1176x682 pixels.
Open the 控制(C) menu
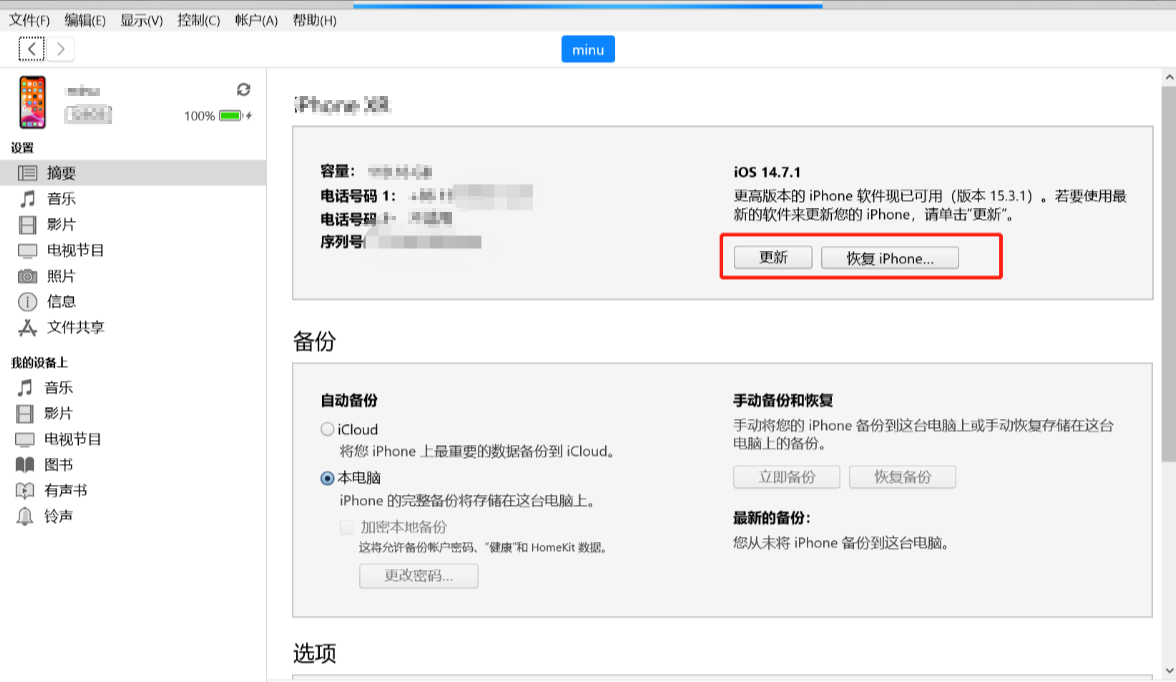[x=199, y=20]
